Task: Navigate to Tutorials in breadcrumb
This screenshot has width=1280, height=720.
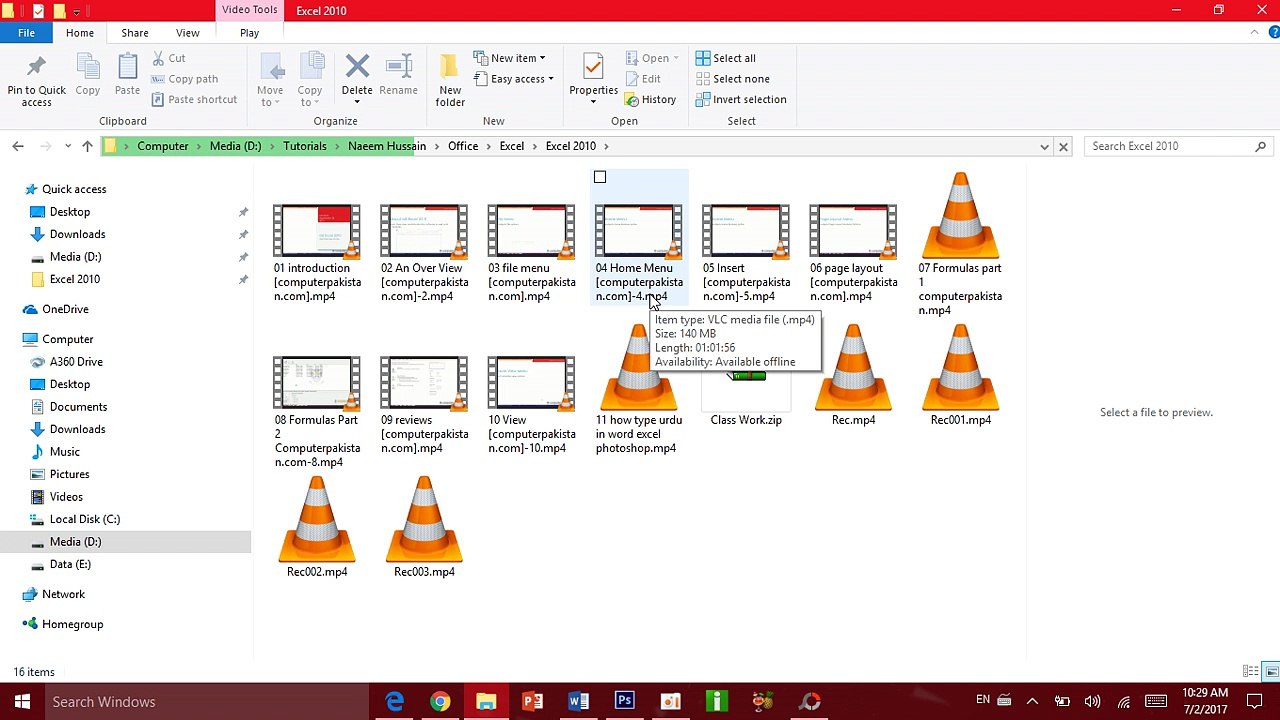Action: coord(304,146)
